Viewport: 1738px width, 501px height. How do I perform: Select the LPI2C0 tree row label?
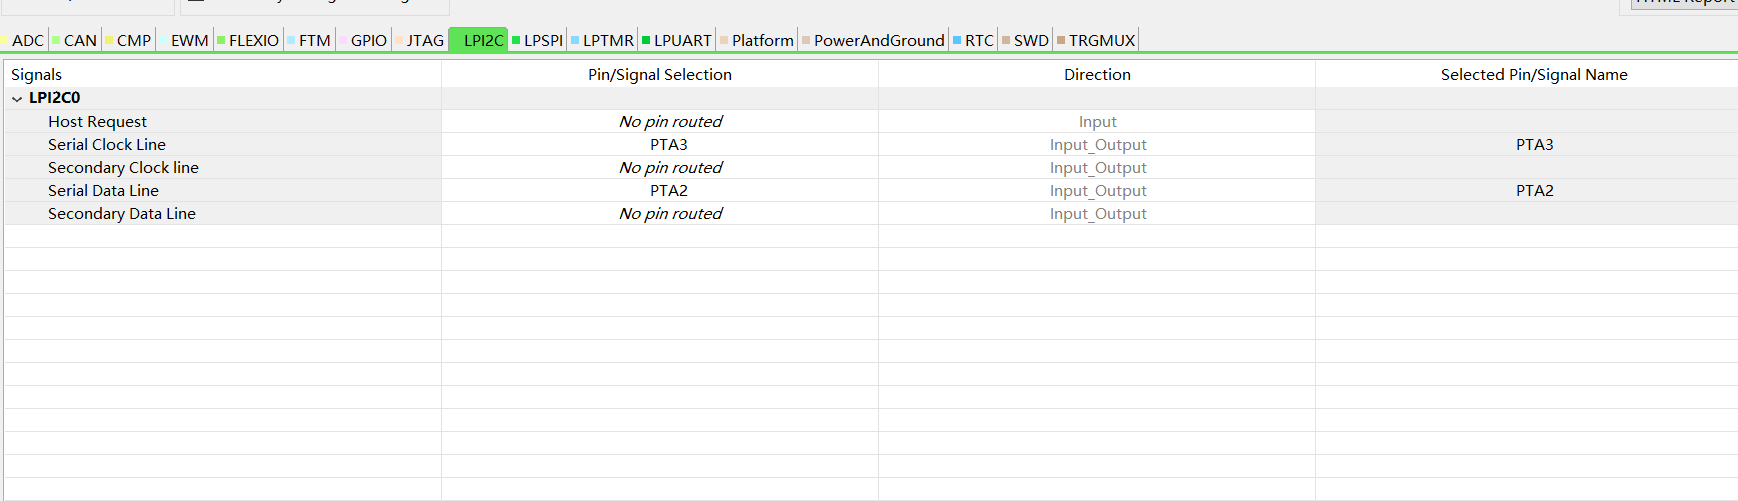(x=54, y=98)
